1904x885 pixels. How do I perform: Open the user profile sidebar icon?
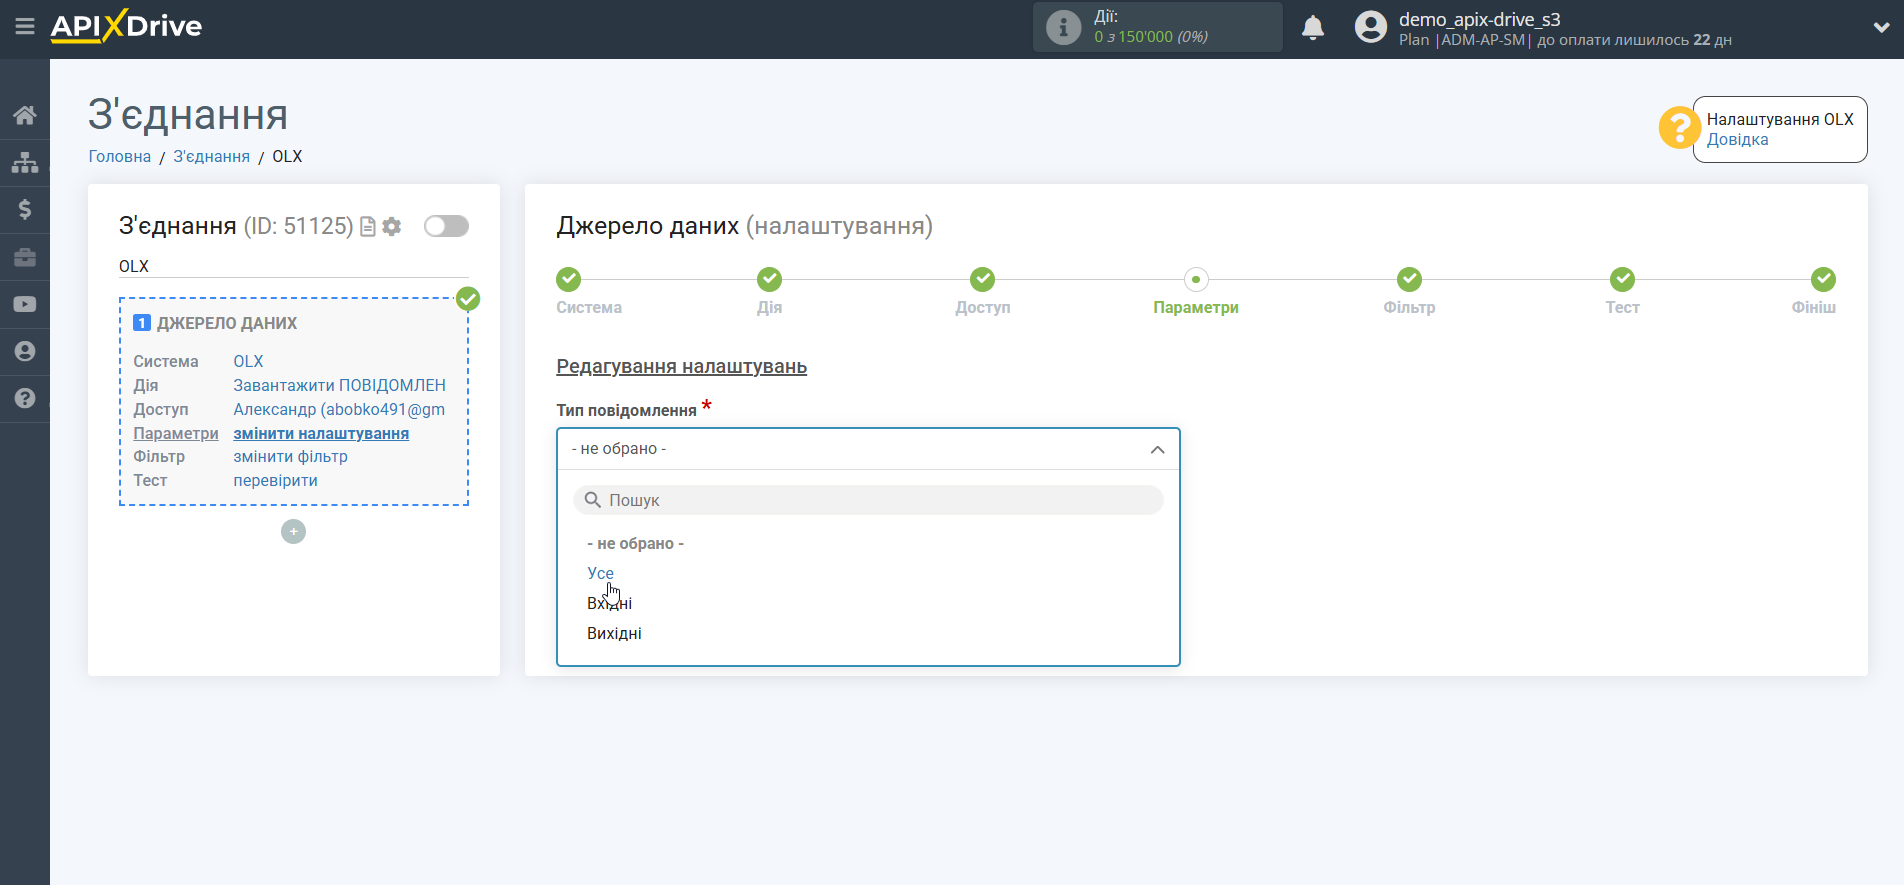(25, 351)
